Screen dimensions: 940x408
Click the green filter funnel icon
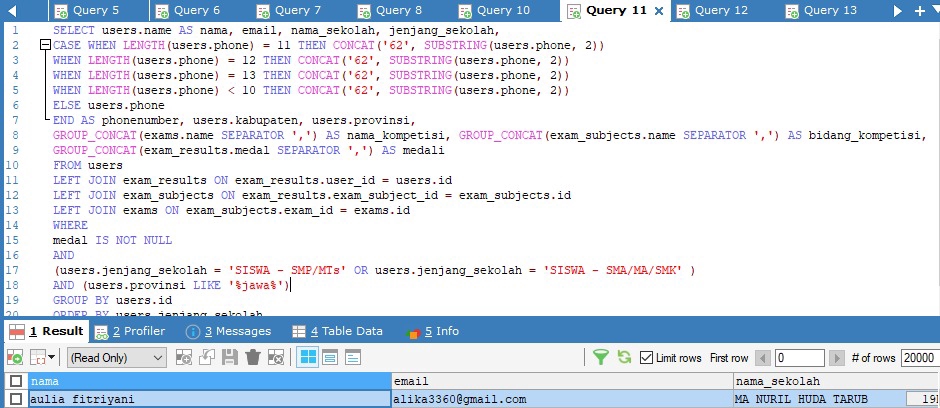point(601,357)
